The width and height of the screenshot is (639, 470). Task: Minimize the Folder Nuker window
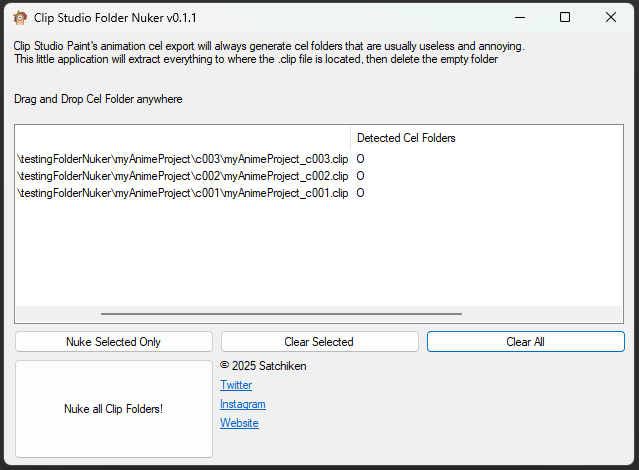tap(520, 18)
